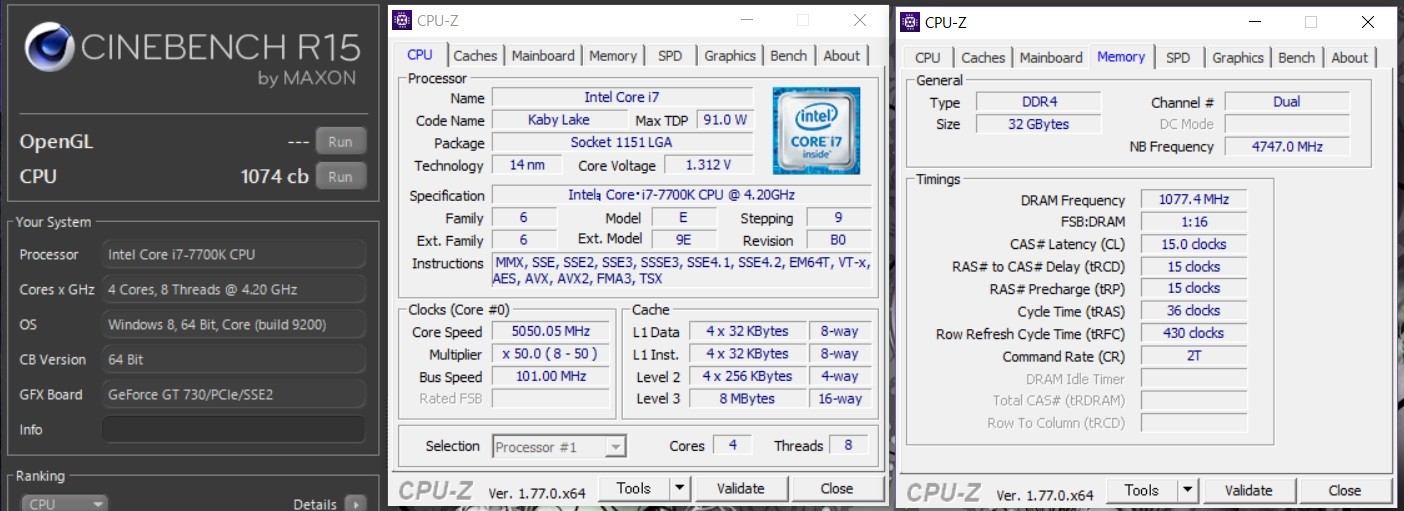Open the About tab in the left CPU-Z window

pyautogui.click(x=841, y=56)
